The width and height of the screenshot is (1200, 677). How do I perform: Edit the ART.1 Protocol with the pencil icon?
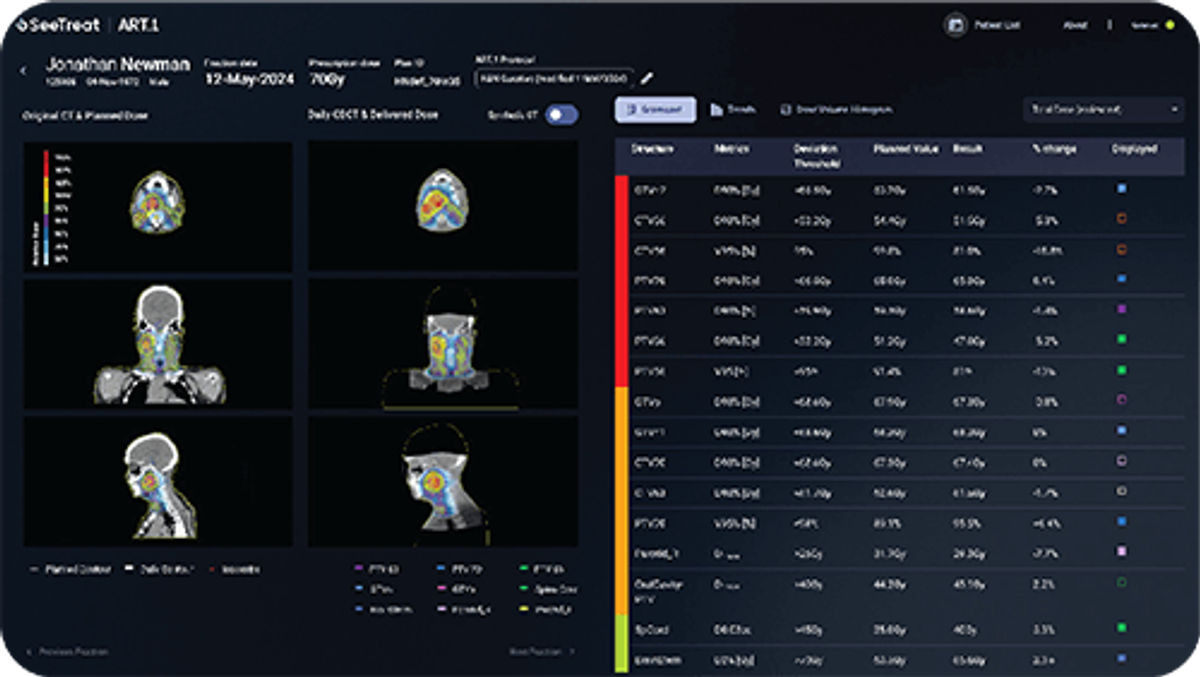pyautogui.click(x=645, y=76)
